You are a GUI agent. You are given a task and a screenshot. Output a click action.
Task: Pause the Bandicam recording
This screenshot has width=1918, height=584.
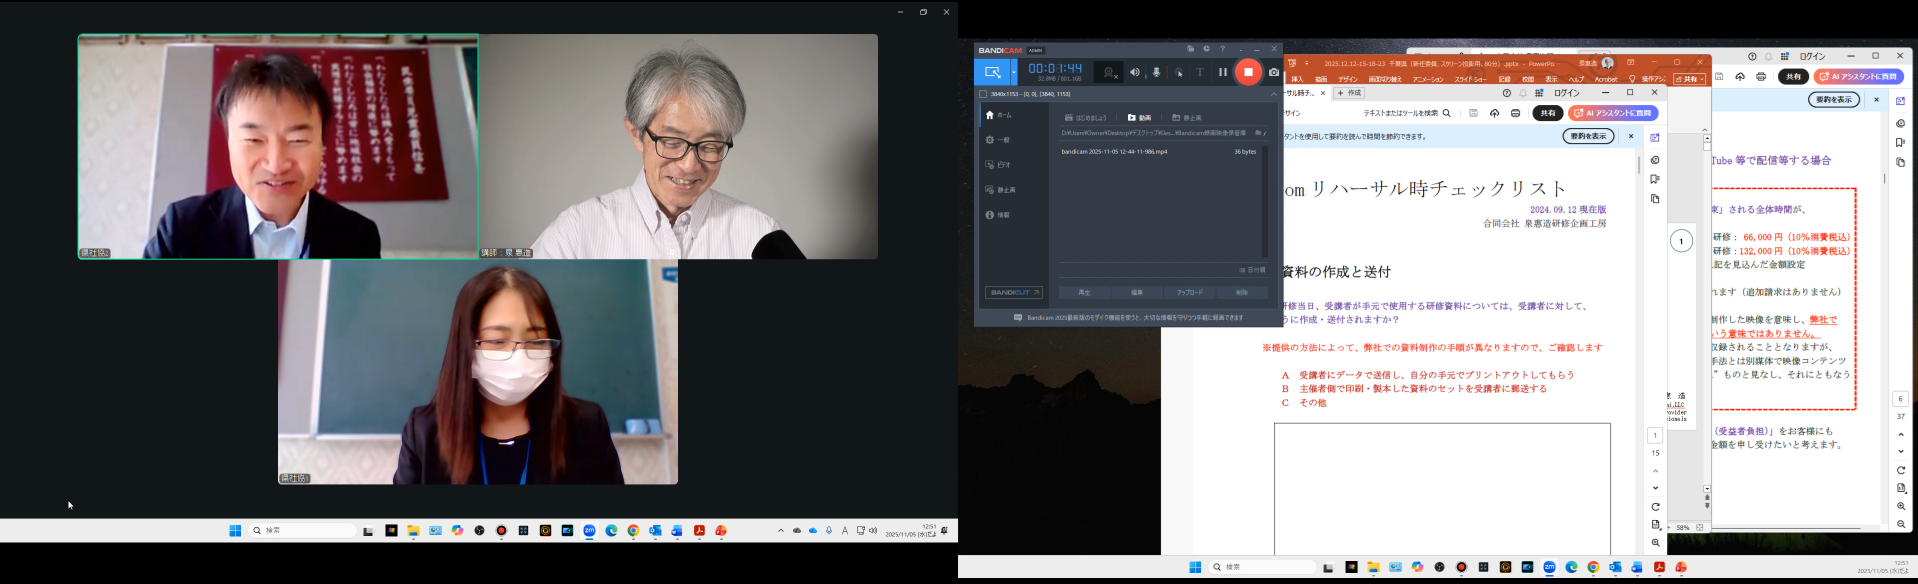pos(1222,72)
